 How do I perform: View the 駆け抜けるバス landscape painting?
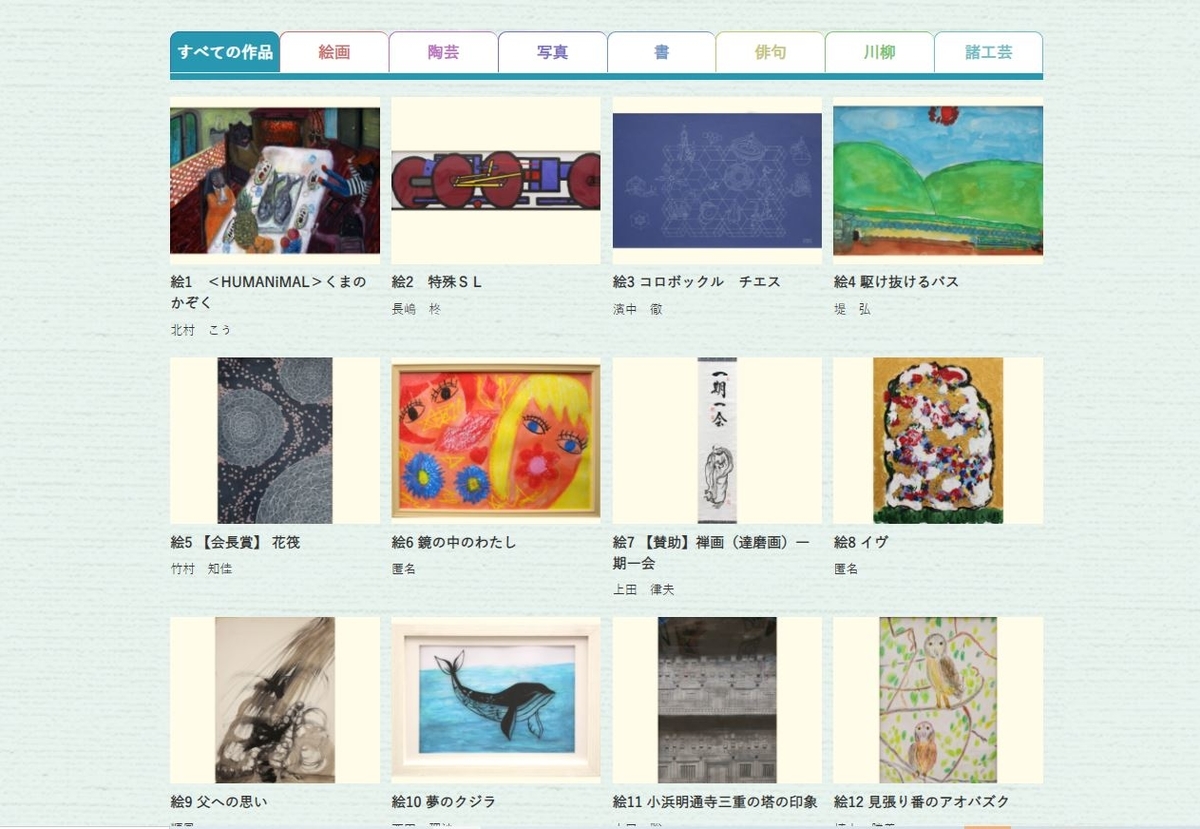coord(938,180)
